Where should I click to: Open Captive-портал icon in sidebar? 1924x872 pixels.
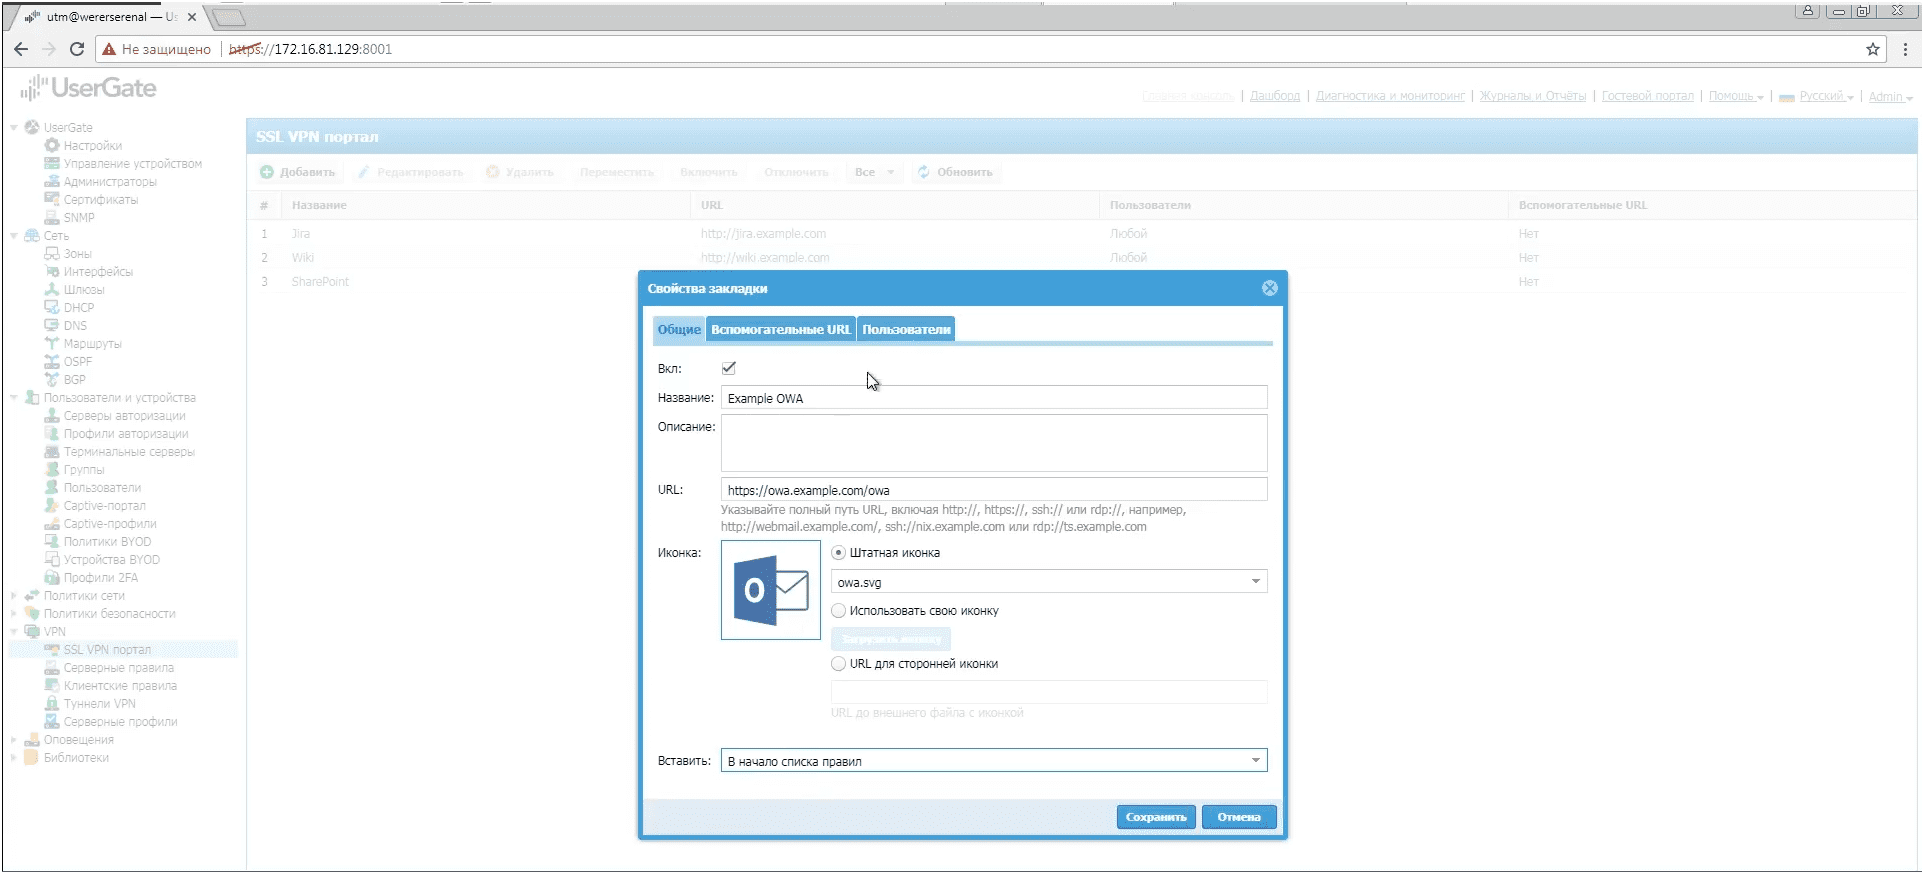(52, 506)
